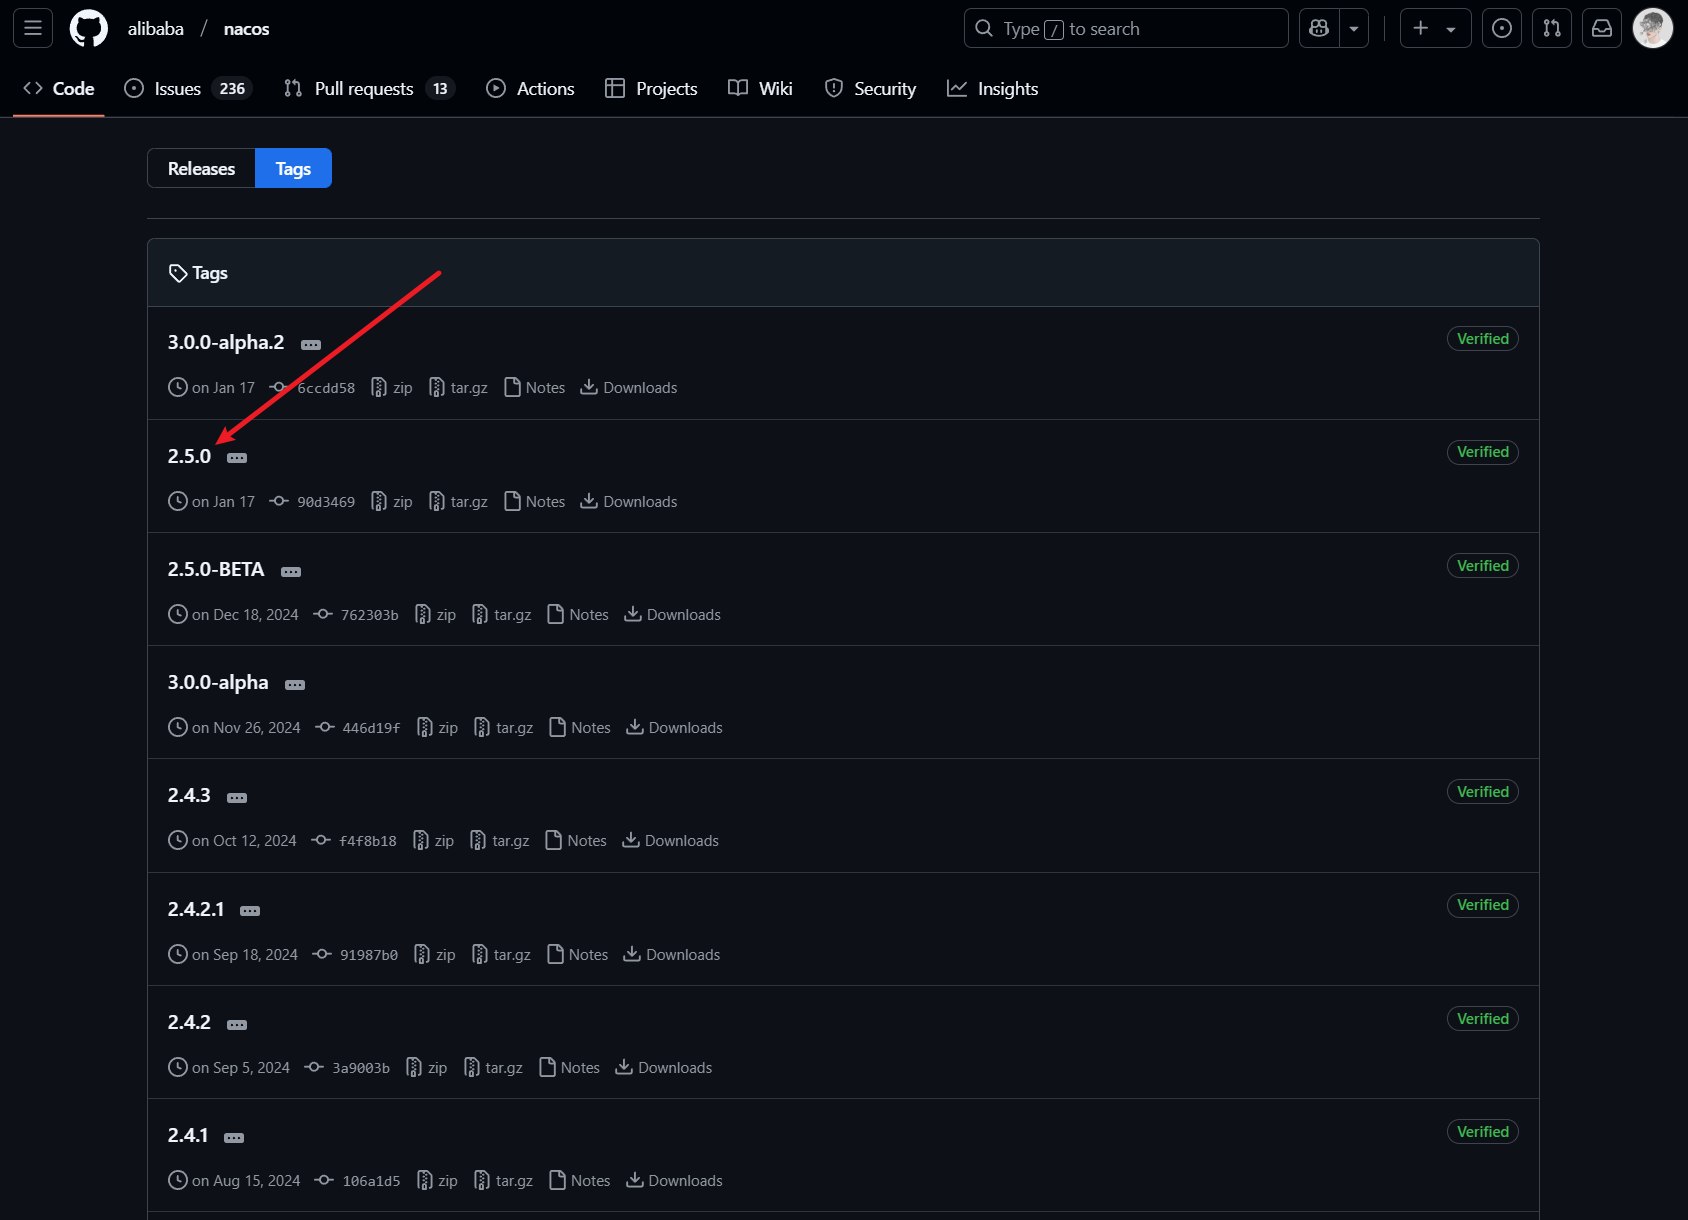Open Notes file icon for tag 2.4.3
The image size is (1688, 1220).
coord(554,840)
